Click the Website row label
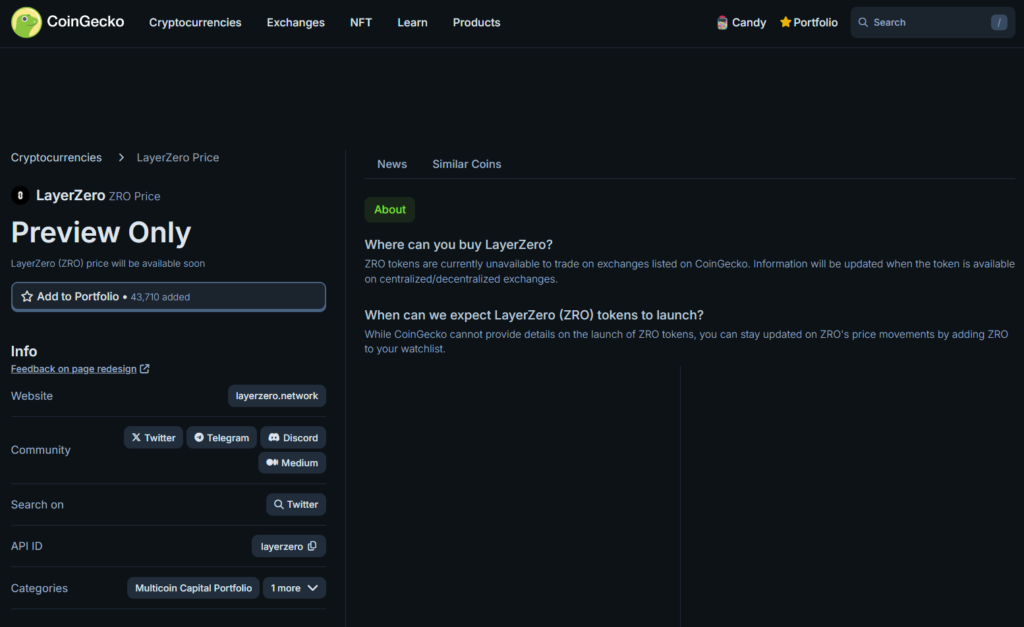 (x=32, y=396)
